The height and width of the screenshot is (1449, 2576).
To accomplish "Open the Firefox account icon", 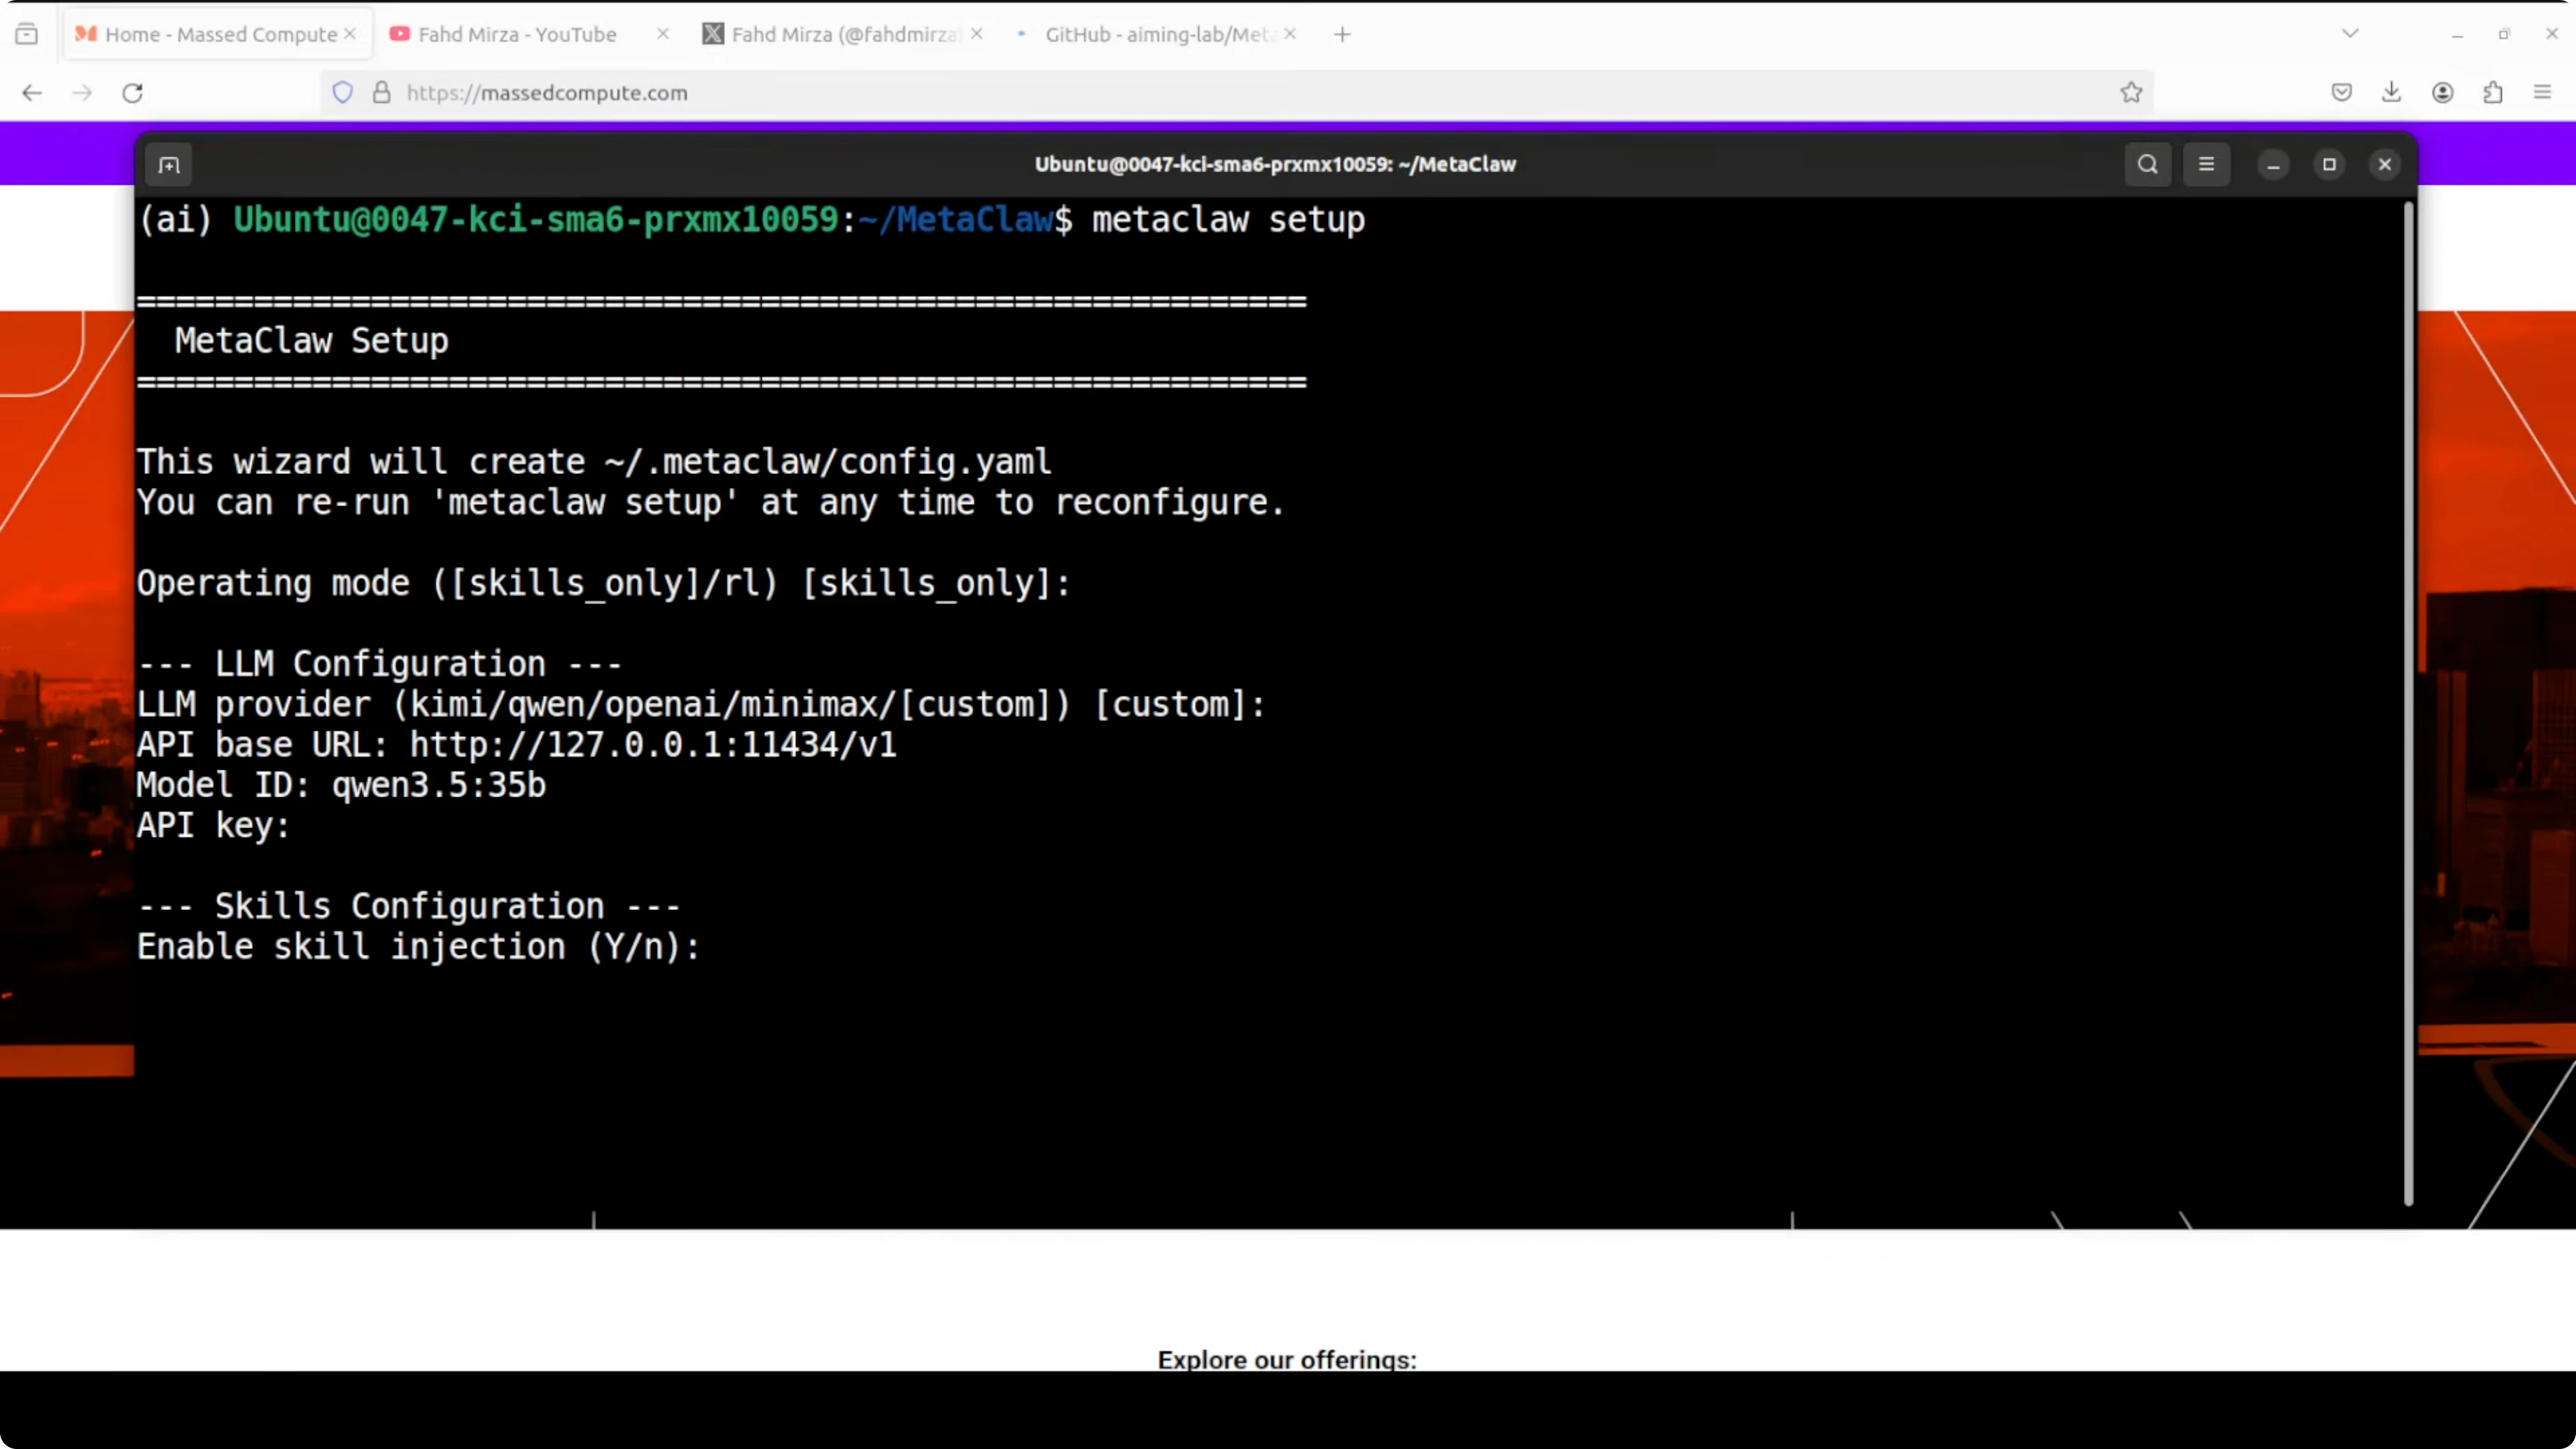I will point(2443,92).
